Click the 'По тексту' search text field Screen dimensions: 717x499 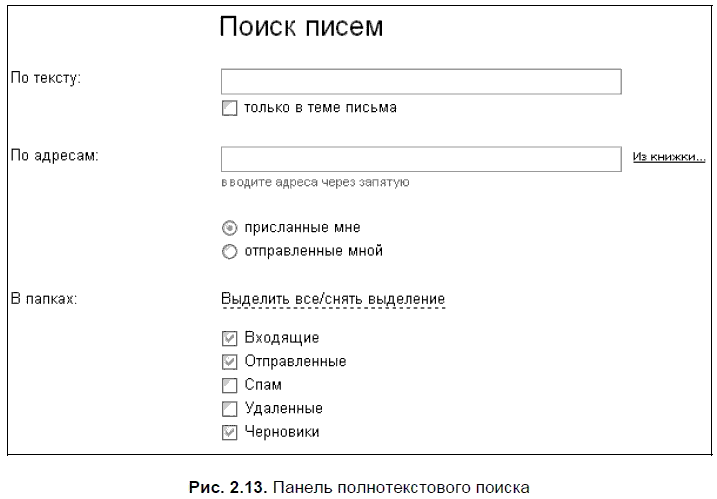(x=421, y=81)
